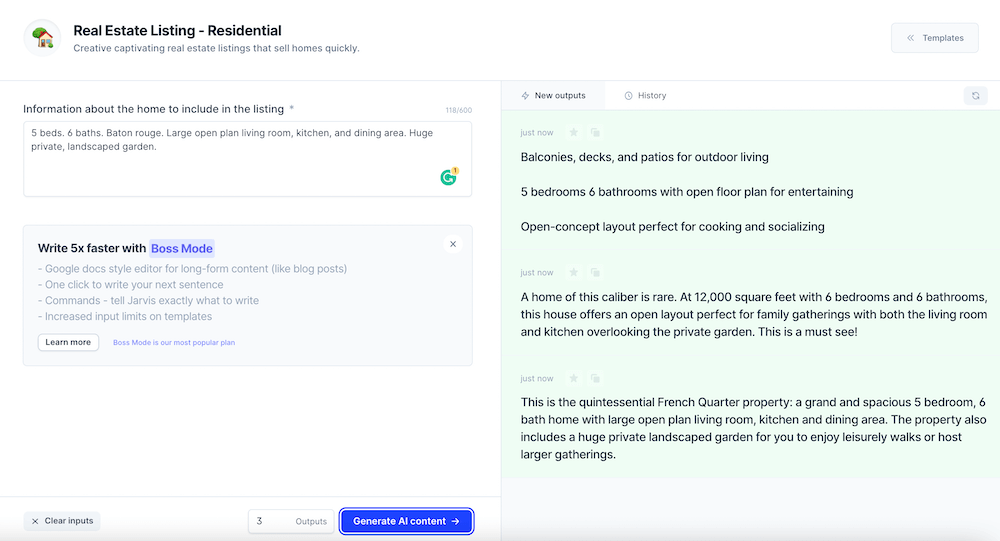Copy the French Quarter property output

pyautogui.click(x=595, y=378)
